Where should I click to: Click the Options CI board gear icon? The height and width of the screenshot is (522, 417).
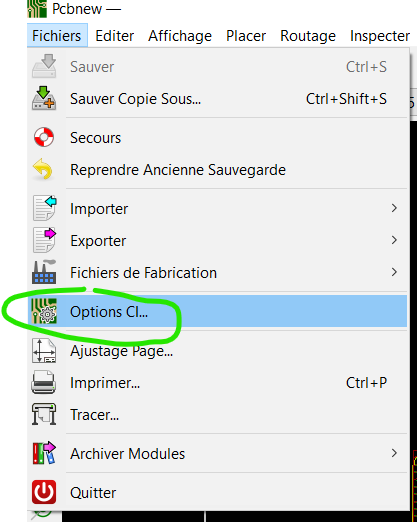[x=44, y=311]
